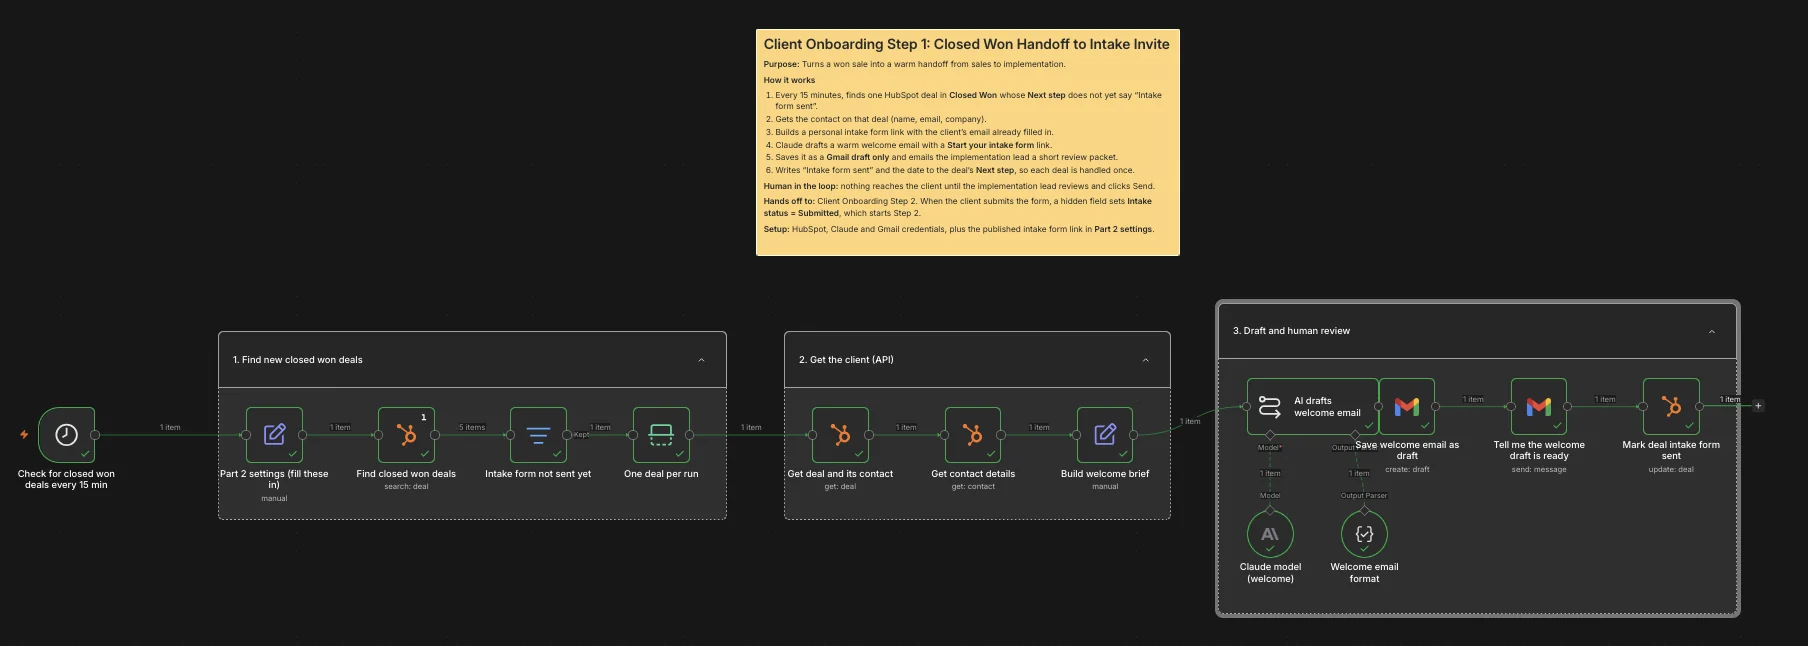1808x646 pixels.
Task: Open the Build welcome brief edit node
Action: point(1105,435)
